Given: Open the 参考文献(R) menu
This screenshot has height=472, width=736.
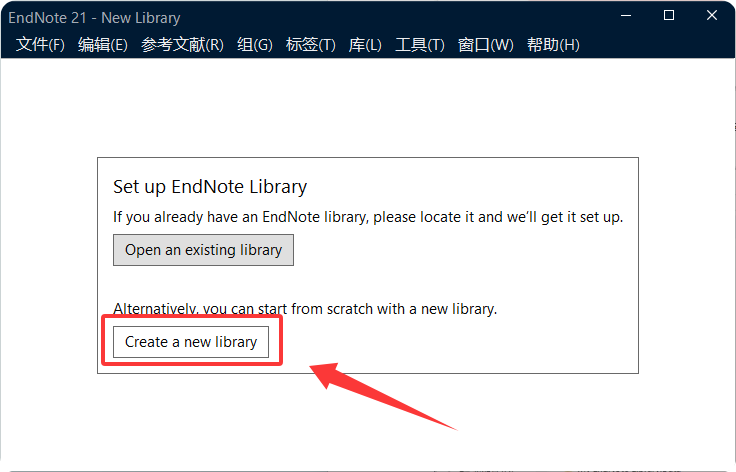Looking at the screenshot, I should [x=182, y=45].
